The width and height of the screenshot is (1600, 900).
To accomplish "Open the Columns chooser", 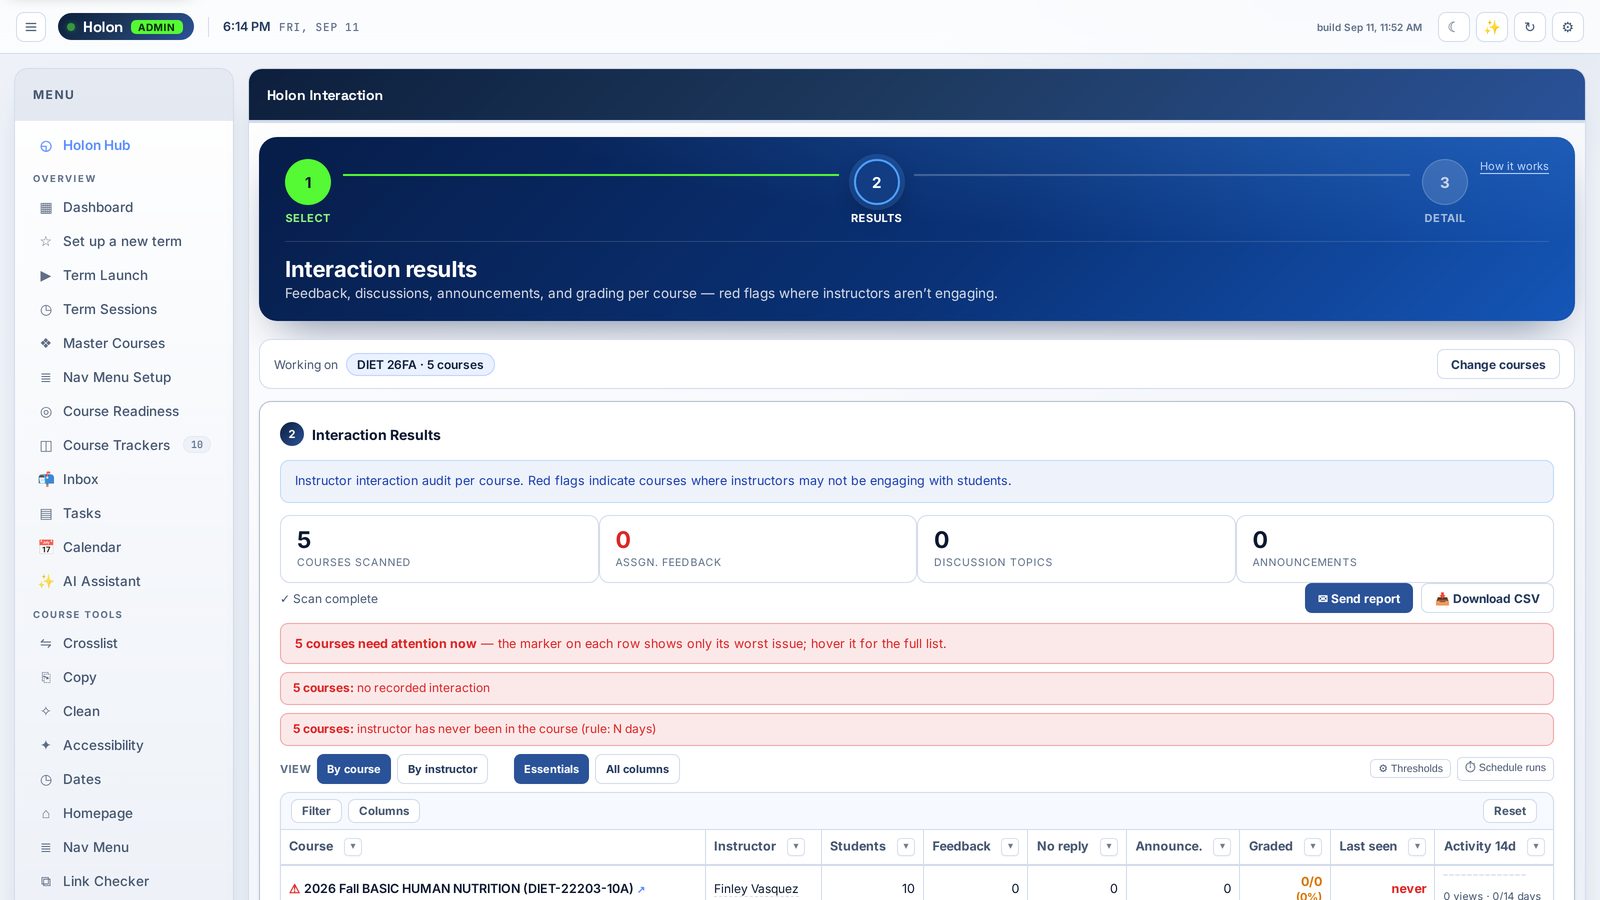I will point(384,811).
